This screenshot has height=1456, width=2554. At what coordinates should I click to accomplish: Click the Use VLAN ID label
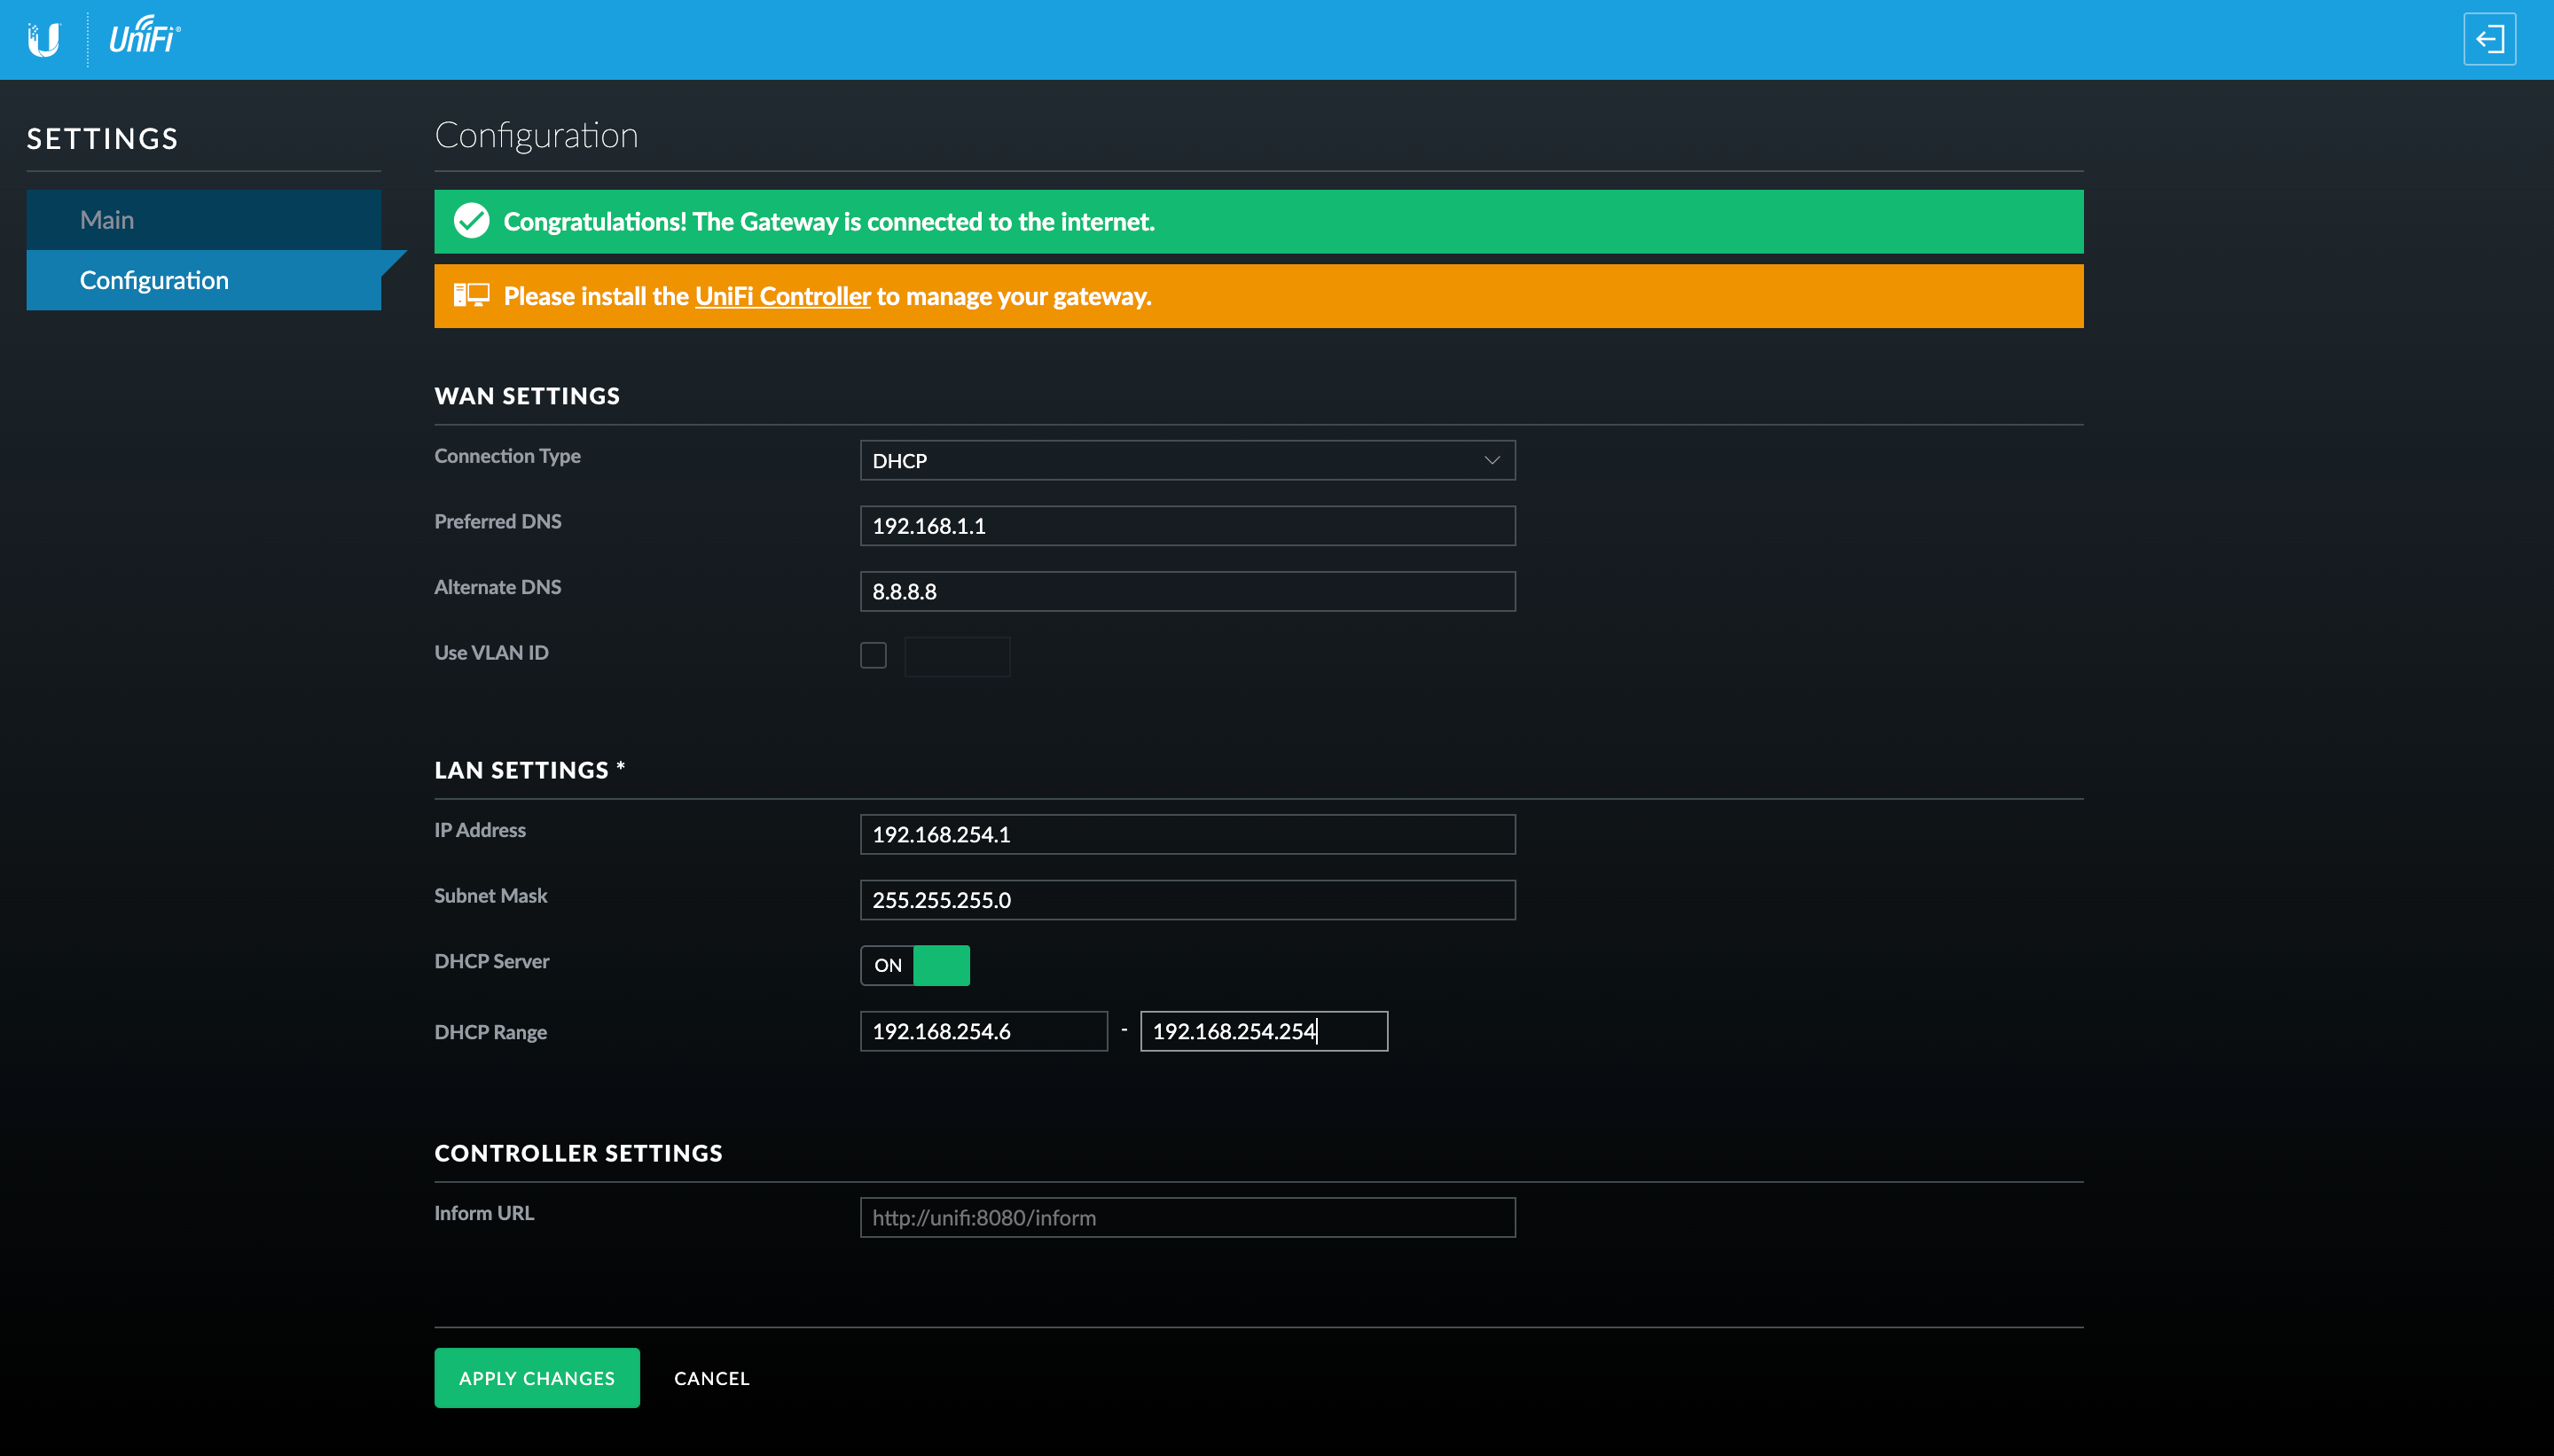tap(491, 652)
